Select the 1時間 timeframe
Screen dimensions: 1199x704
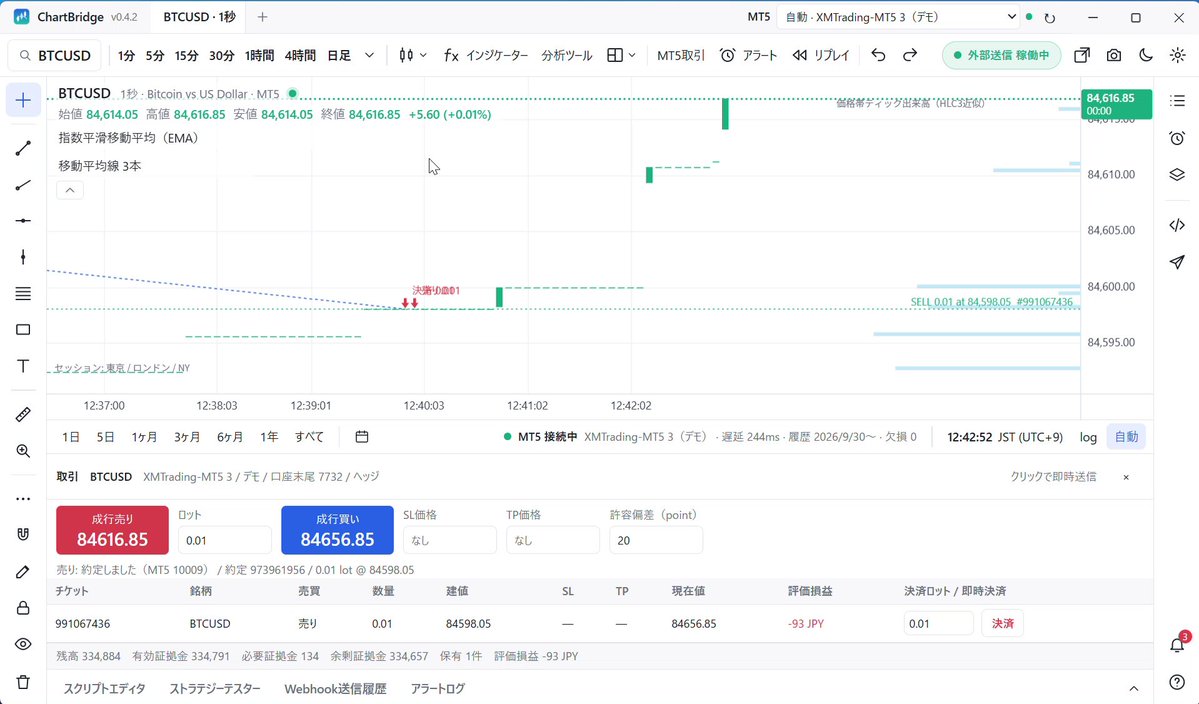pyautogui.click(x=259, y=55)
